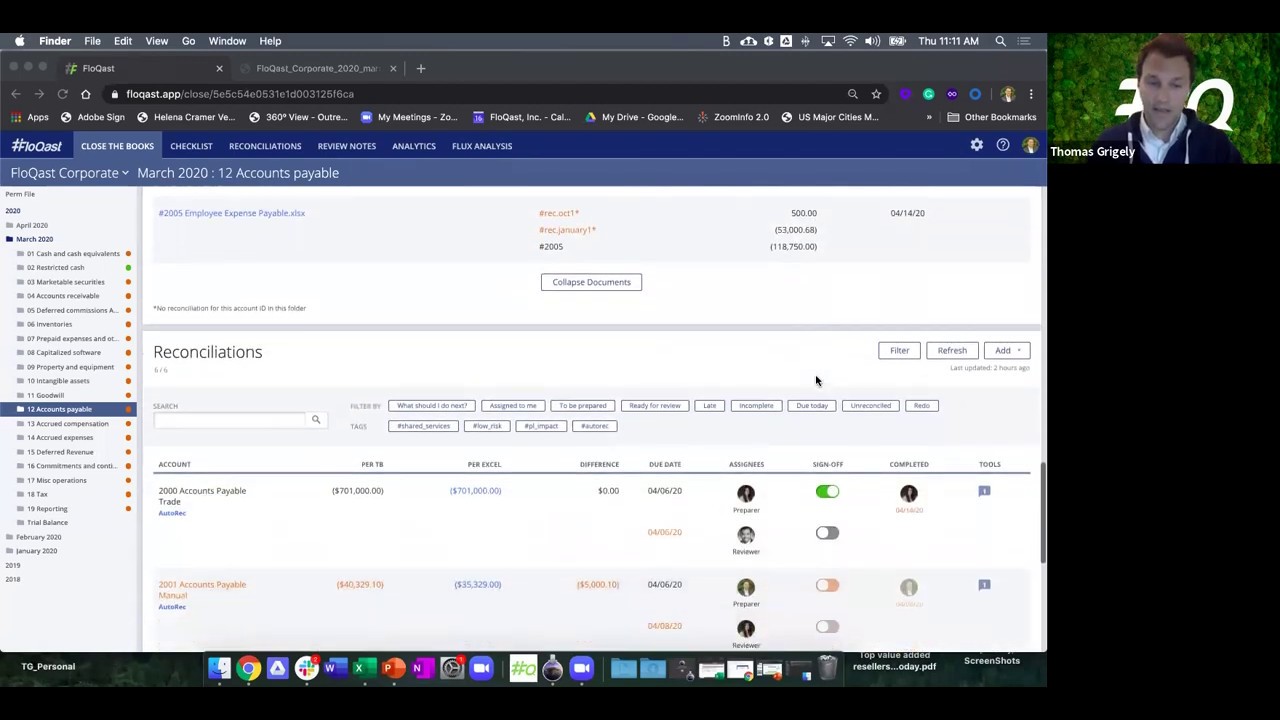Click the Filter button
This screenshot has height=720, width=1280.
pyautogui.click(x=899, y=351)
